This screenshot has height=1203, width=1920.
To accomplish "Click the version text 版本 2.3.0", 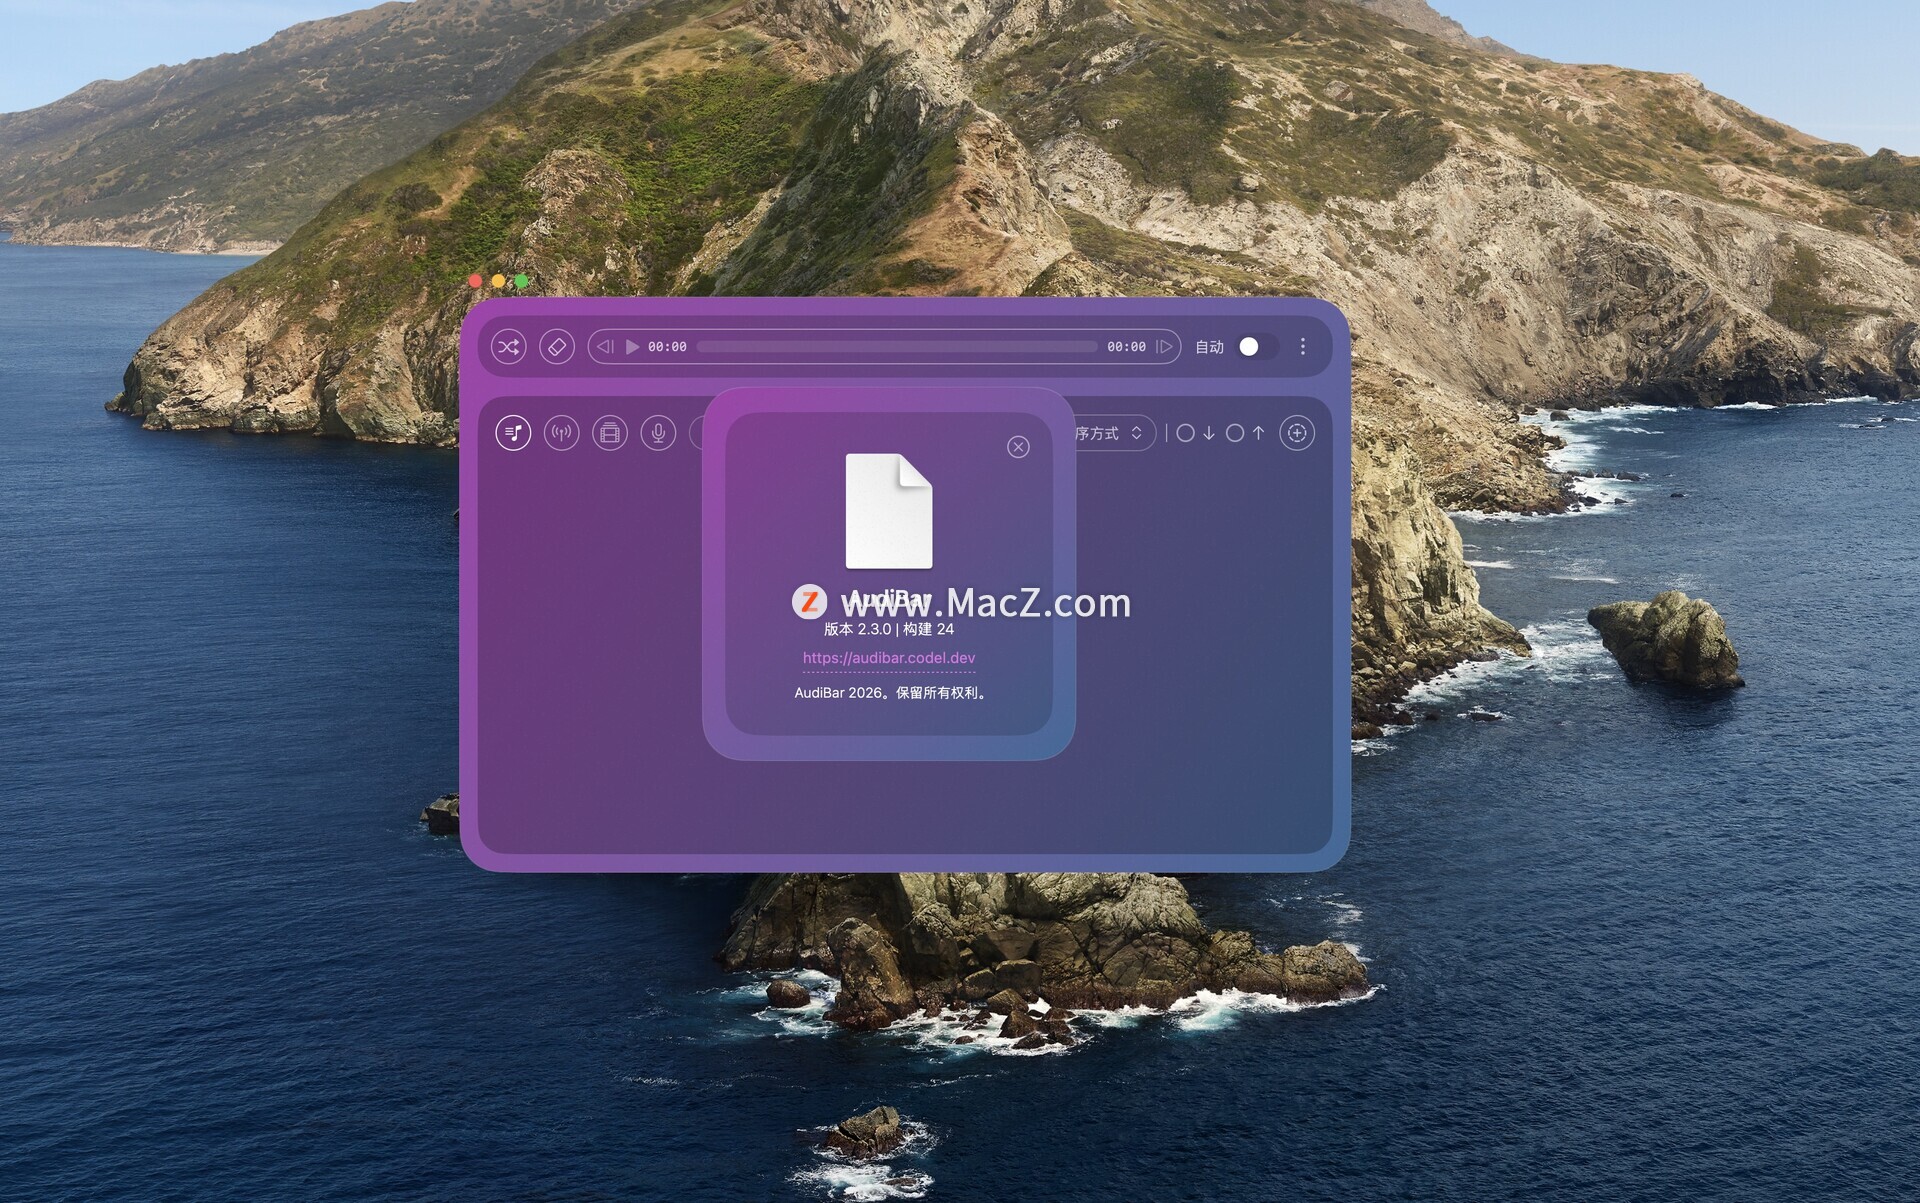I will point(857,629).
